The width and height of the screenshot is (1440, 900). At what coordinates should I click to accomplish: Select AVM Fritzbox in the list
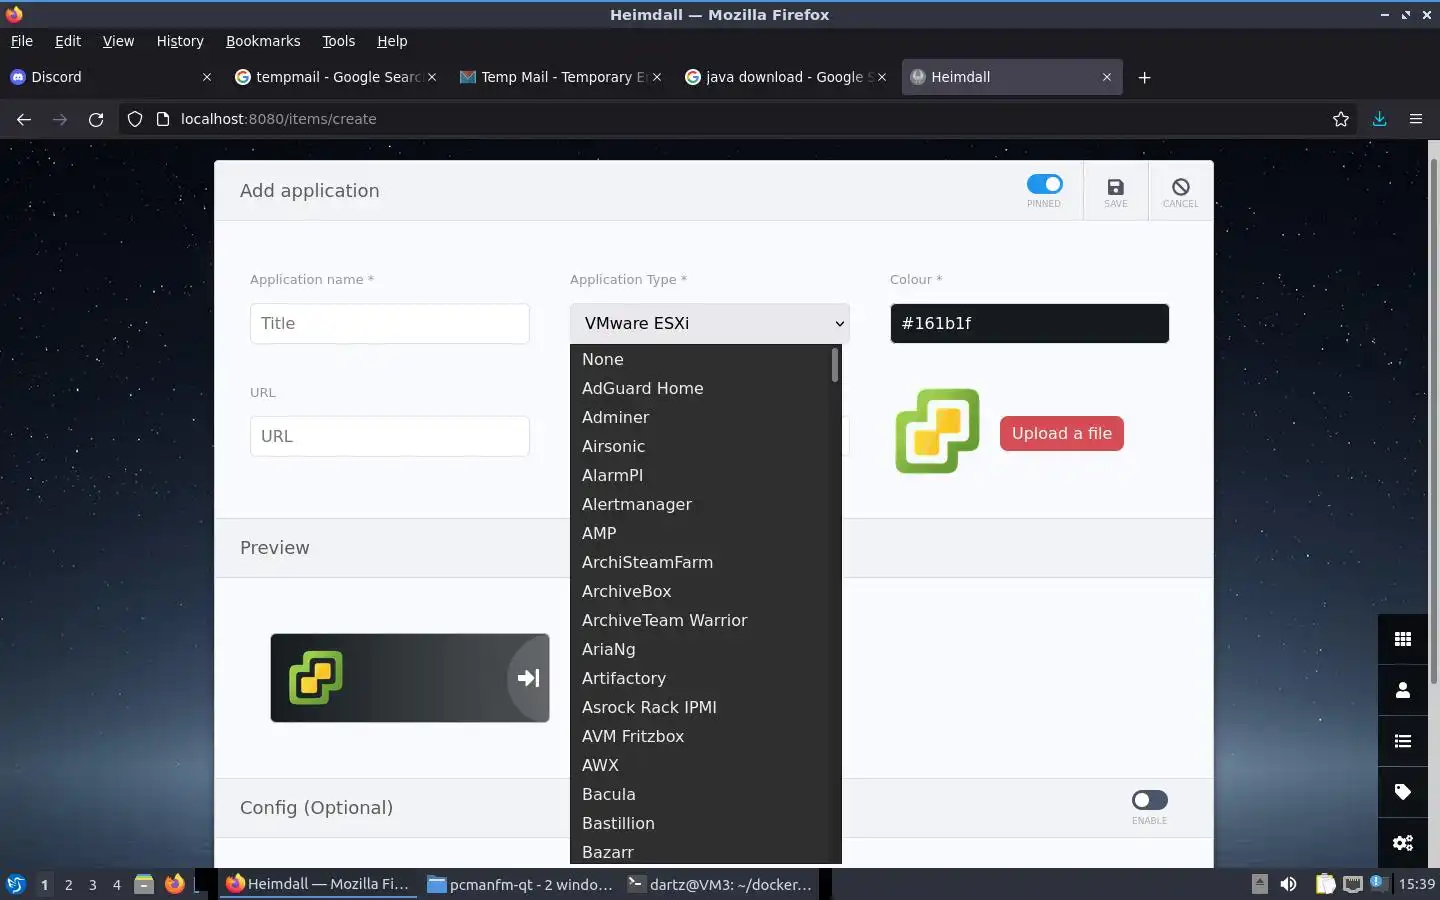700,736
